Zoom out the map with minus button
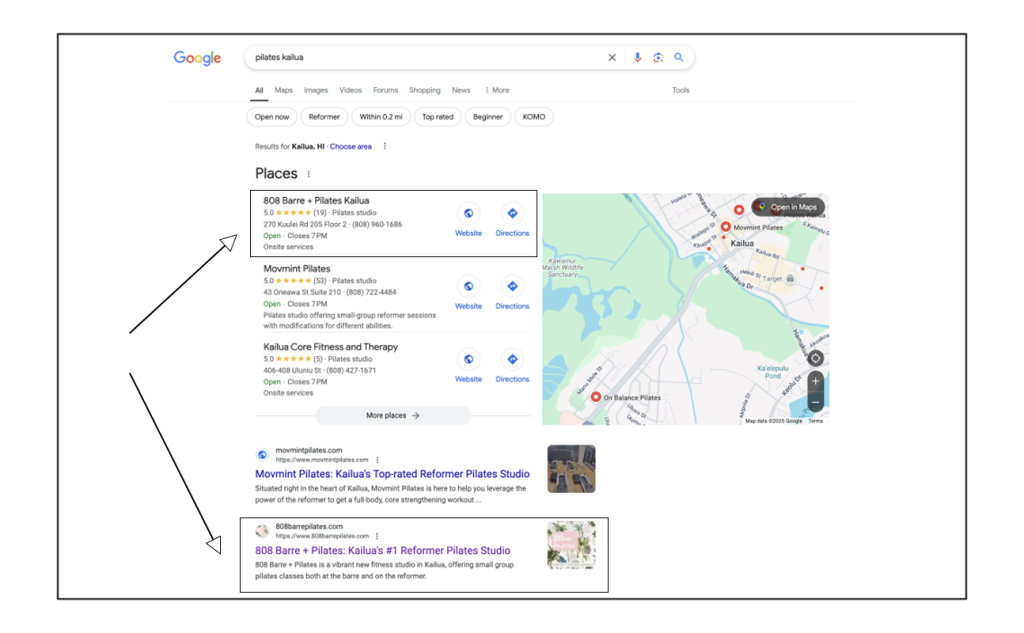 pyautogui.click(x=815, y=402)
